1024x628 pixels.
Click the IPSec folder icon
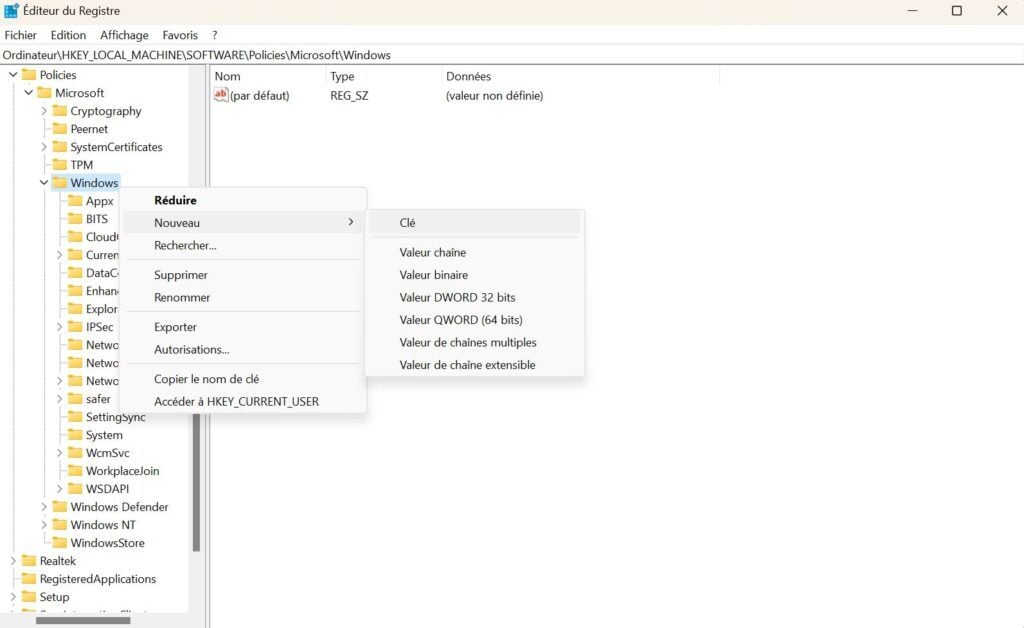(x=75, y=326)
